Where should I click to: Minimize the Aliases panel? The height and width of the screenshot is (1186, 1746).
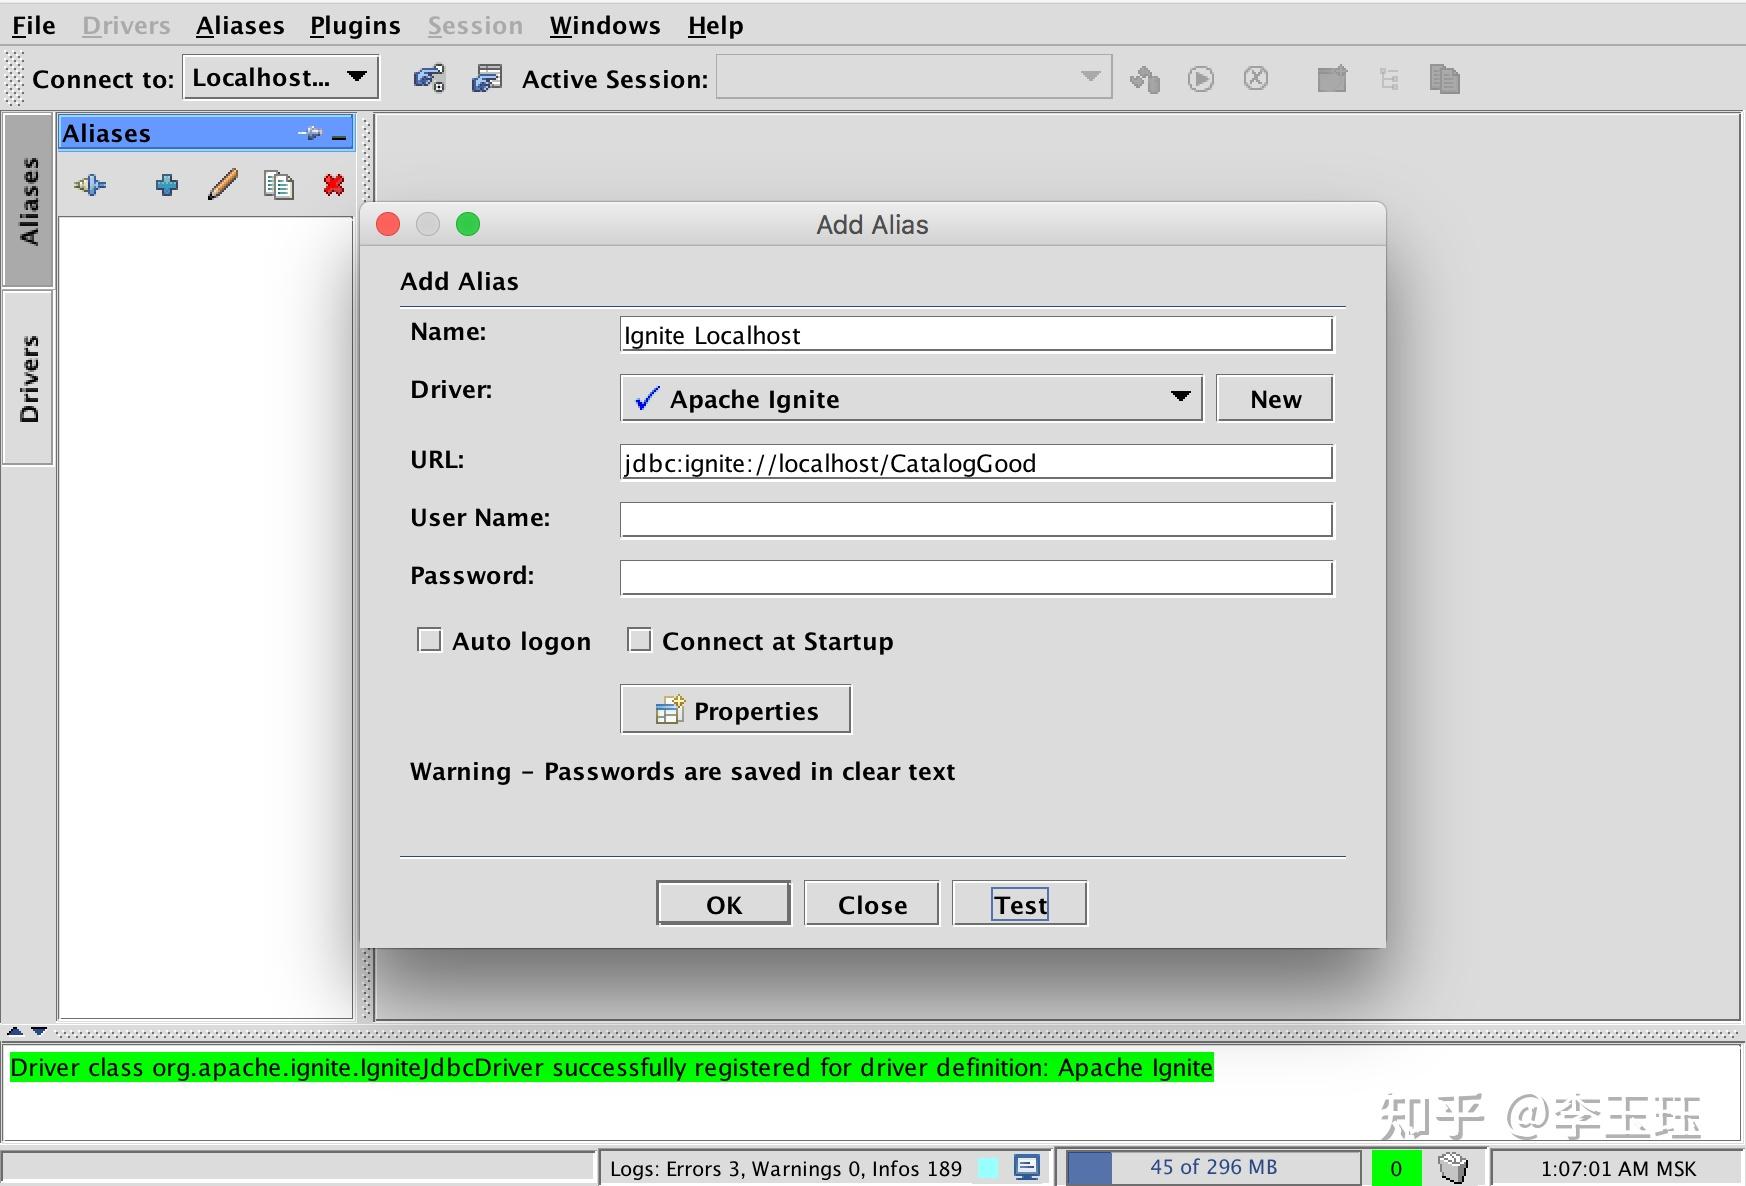tap(339, 134)
